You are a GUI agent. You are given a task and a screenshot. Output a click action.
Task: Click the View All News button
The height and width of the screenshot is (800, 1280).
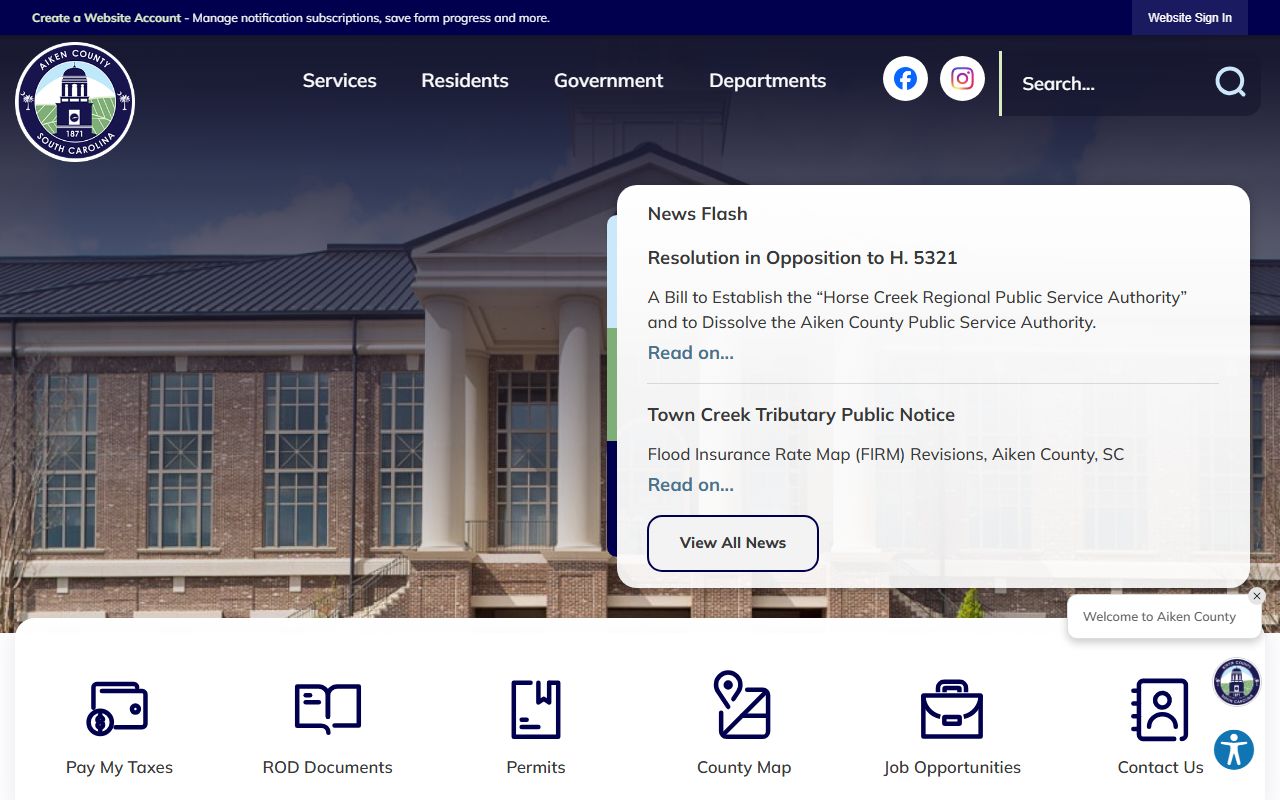point(733,543)
